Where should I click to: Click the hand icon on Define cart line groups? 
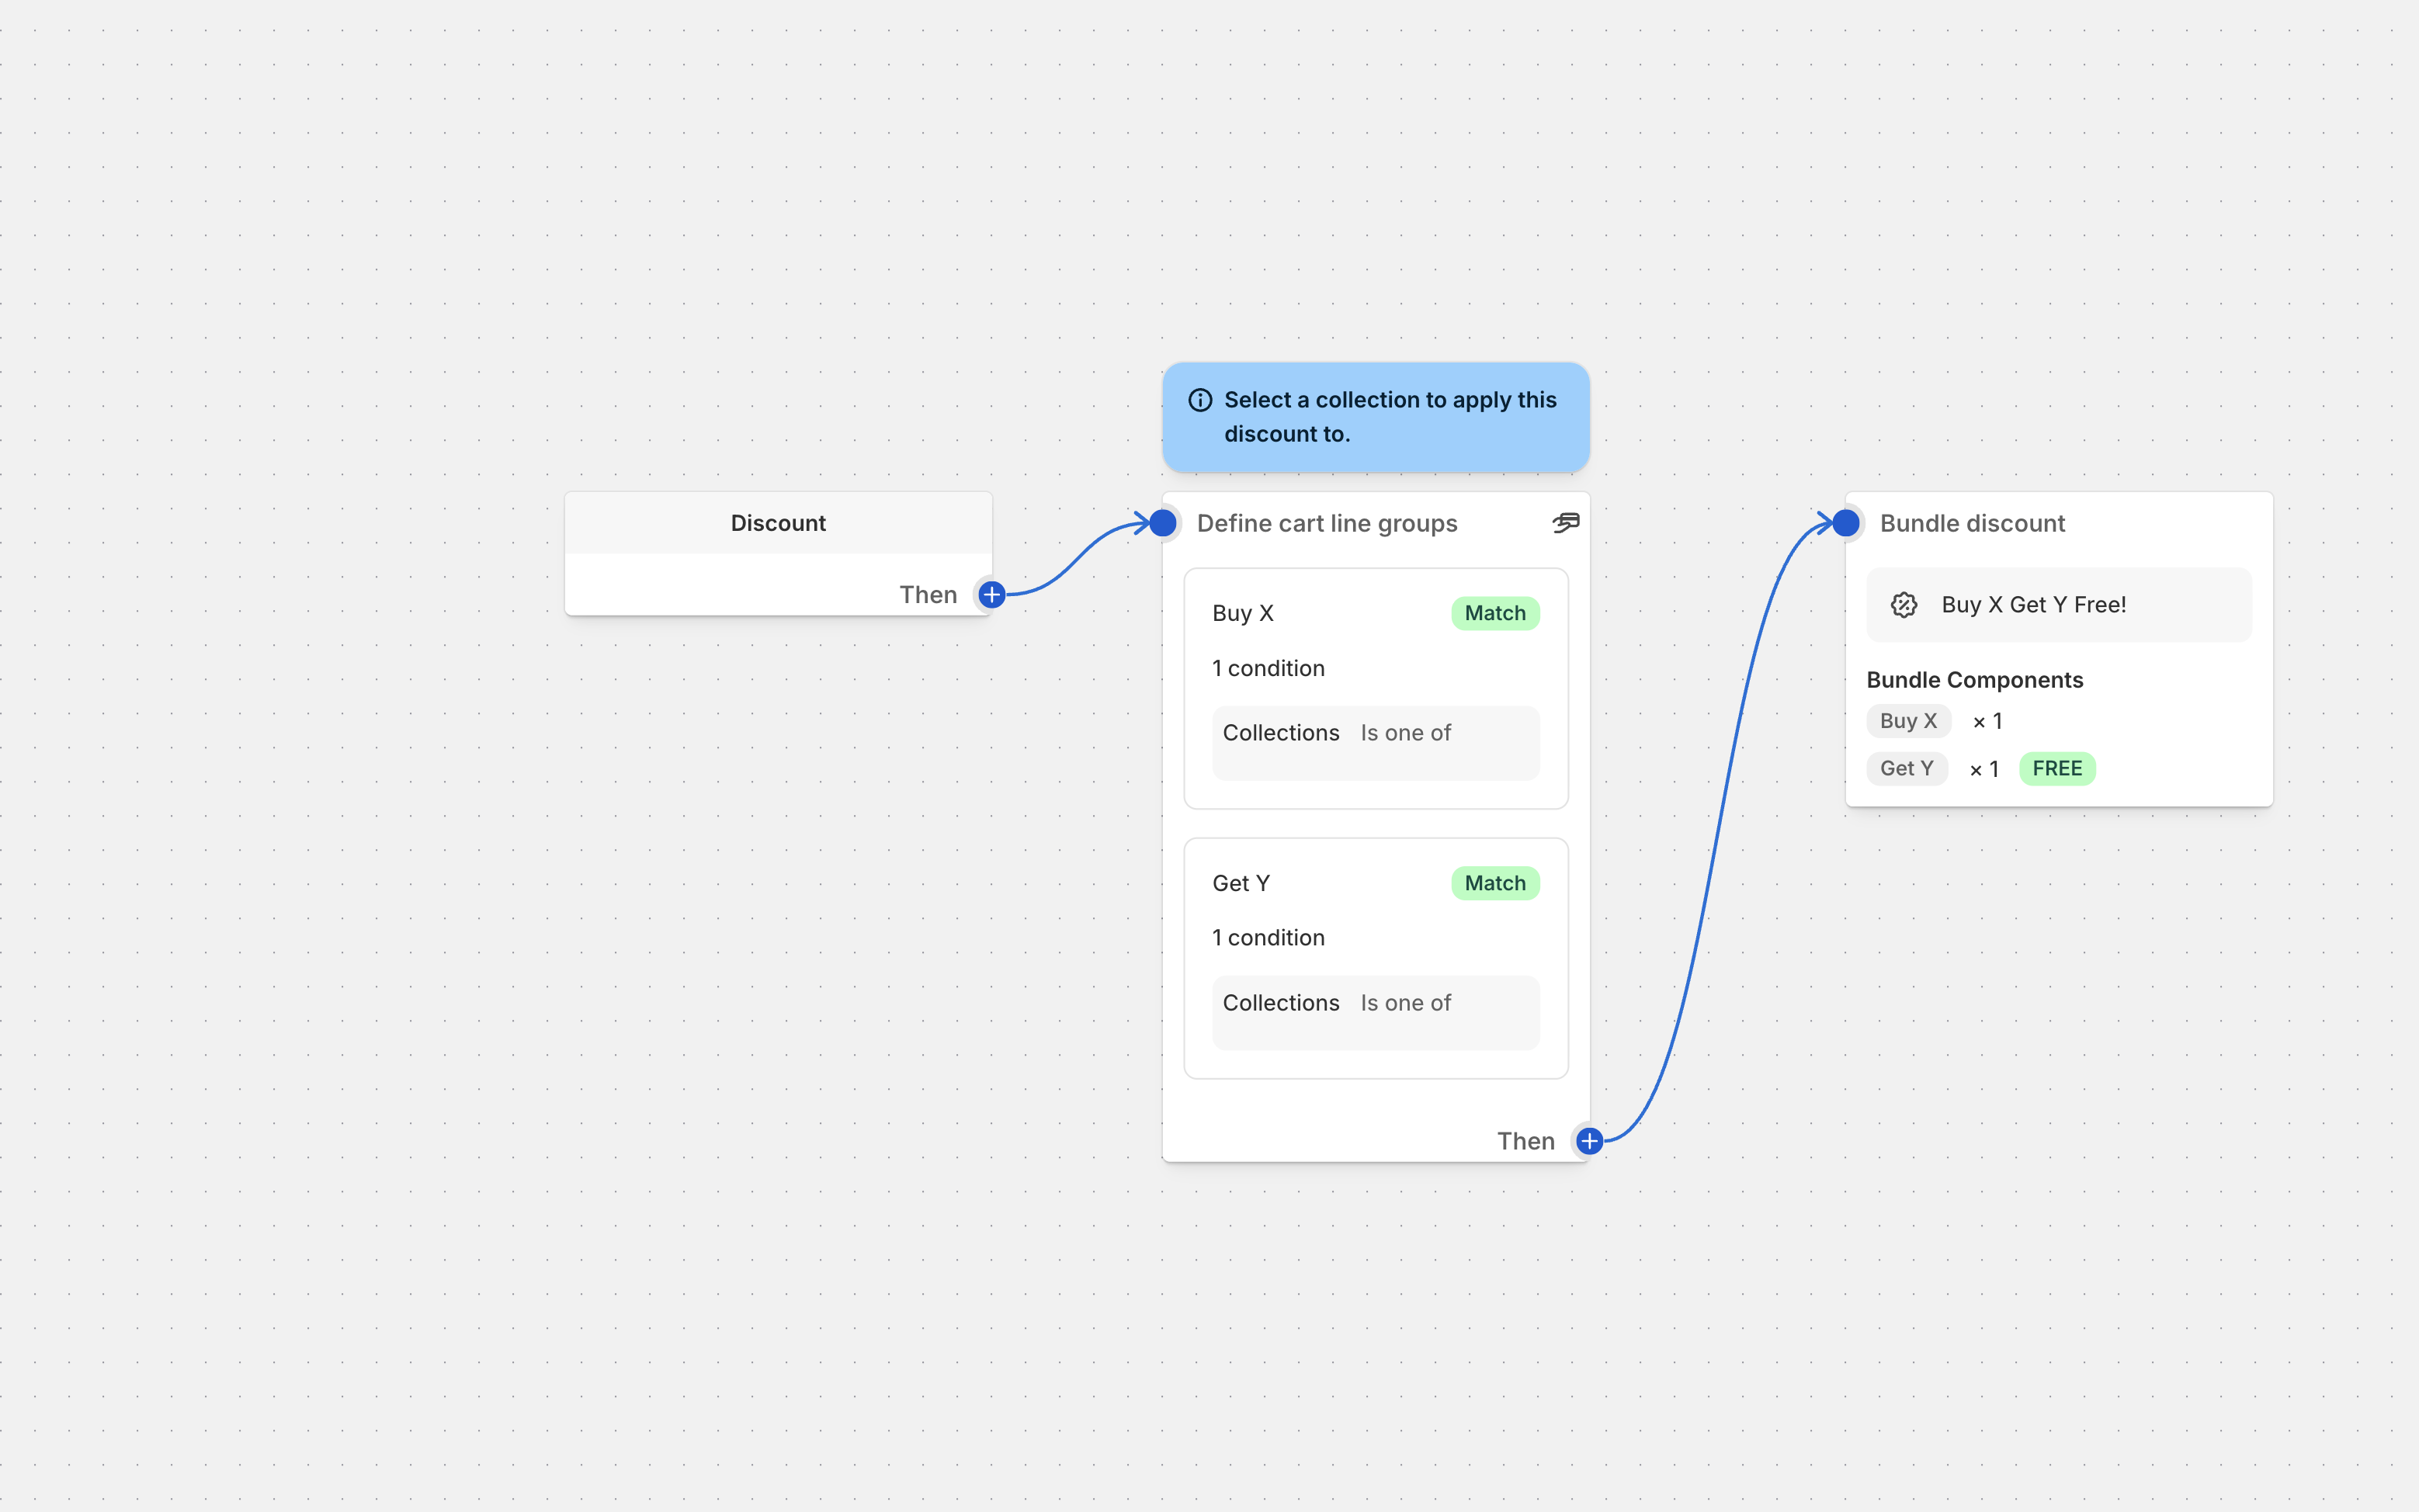1566,523
